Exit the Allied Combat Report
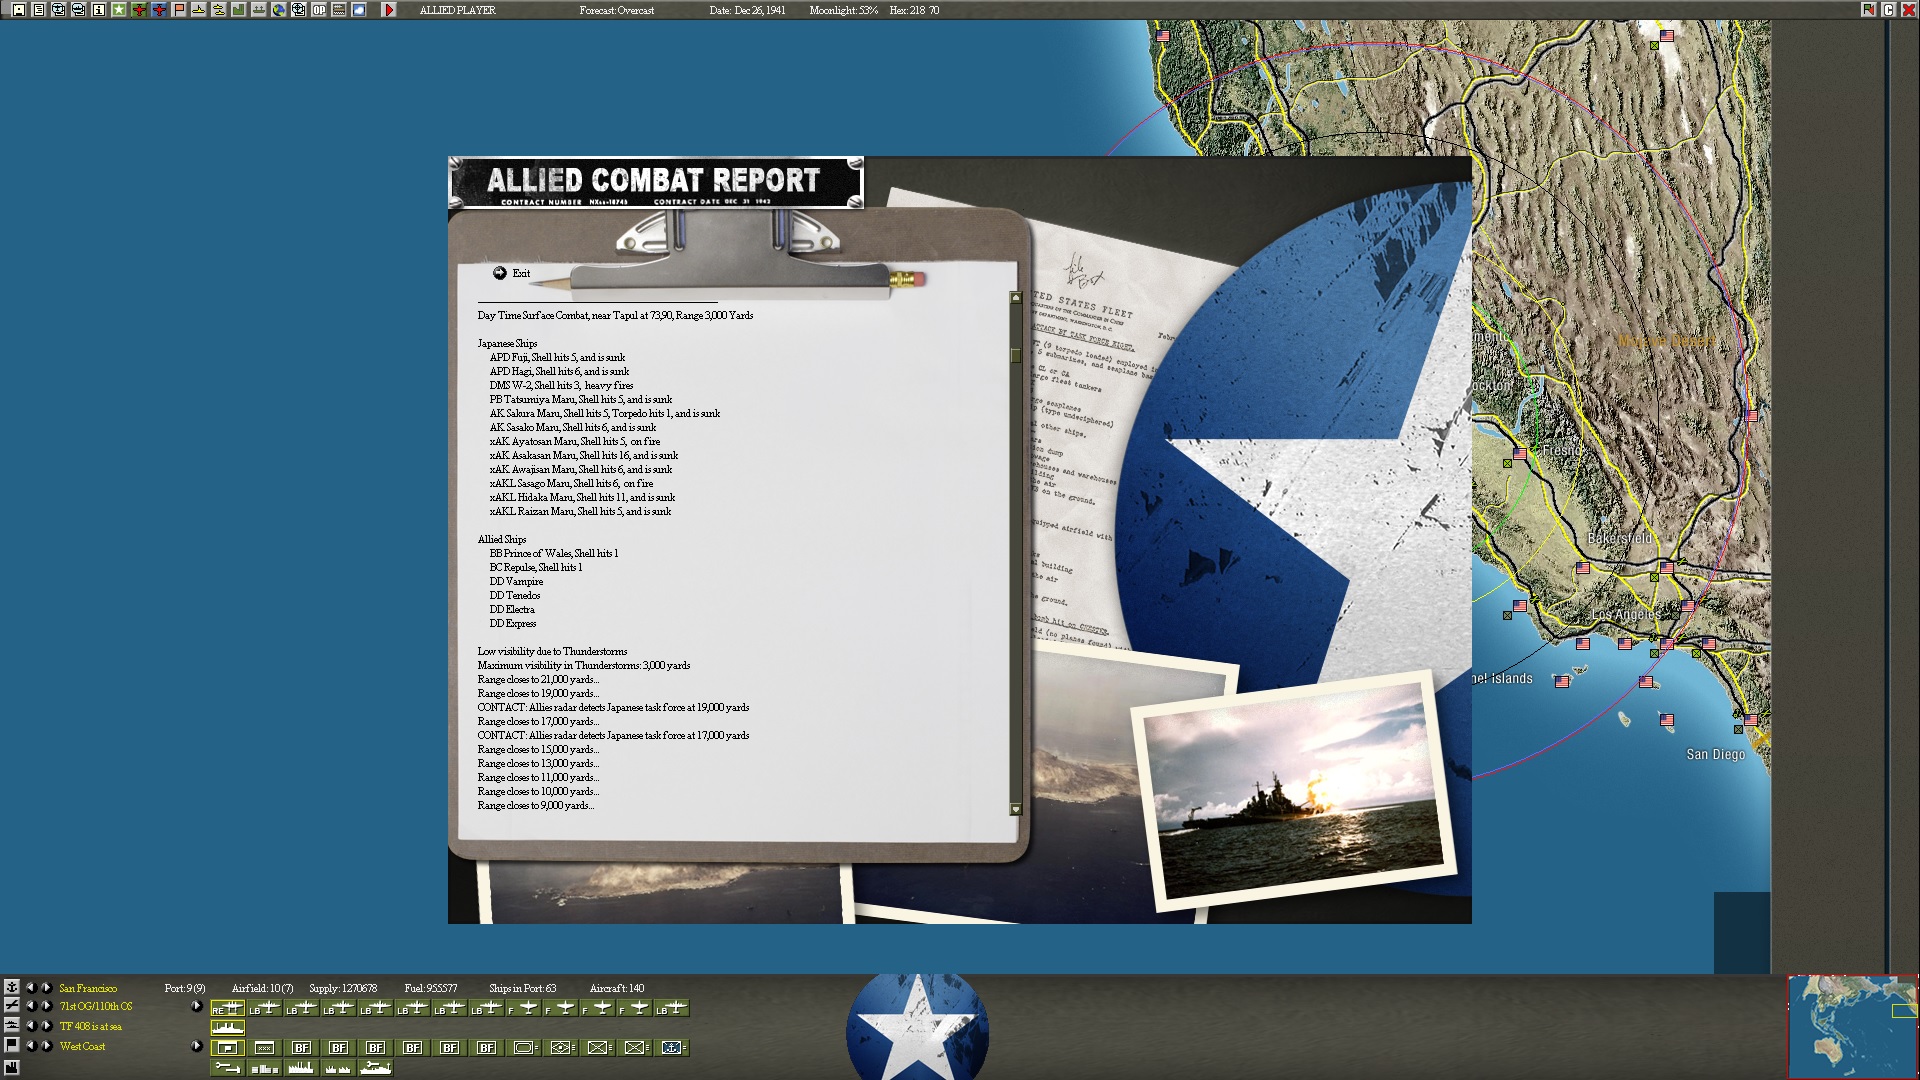 511,273
